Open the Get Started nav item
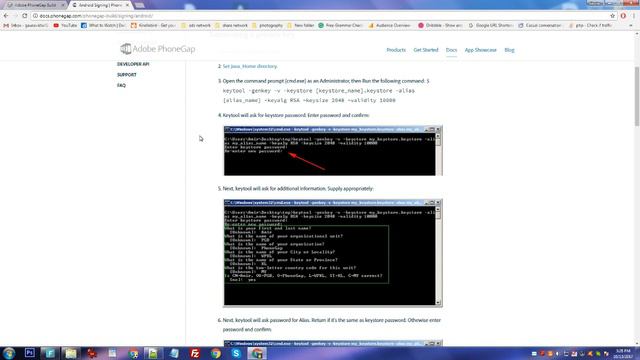Viewport: 640px width, 360px height. click(425, 50)
